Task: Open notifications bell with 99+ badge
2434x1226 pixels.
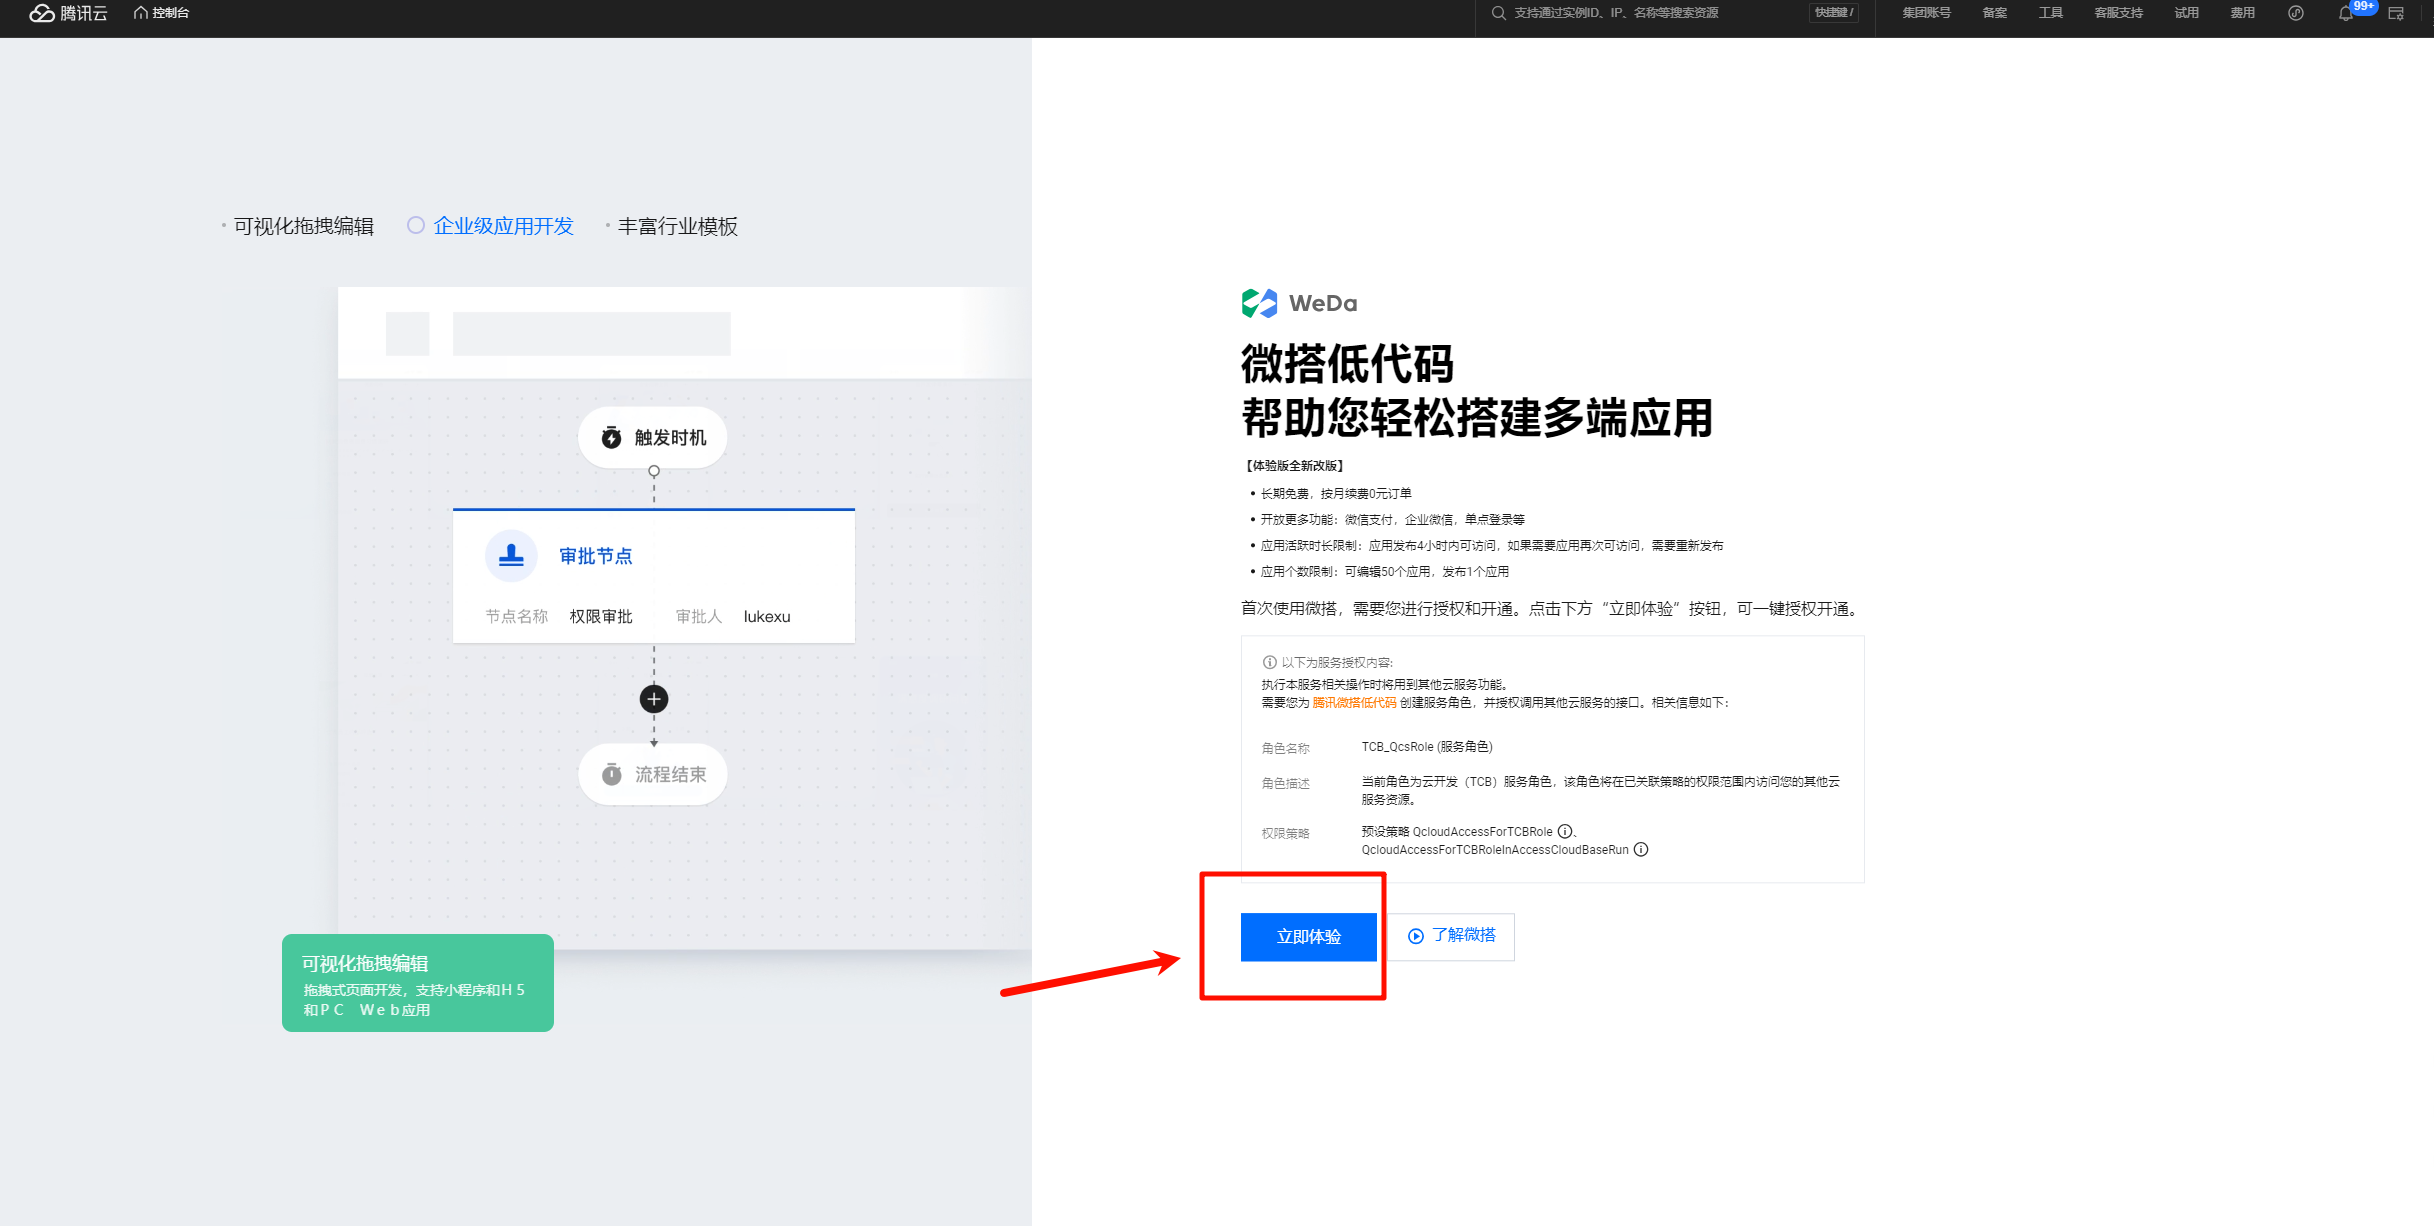Action: 2344,13
